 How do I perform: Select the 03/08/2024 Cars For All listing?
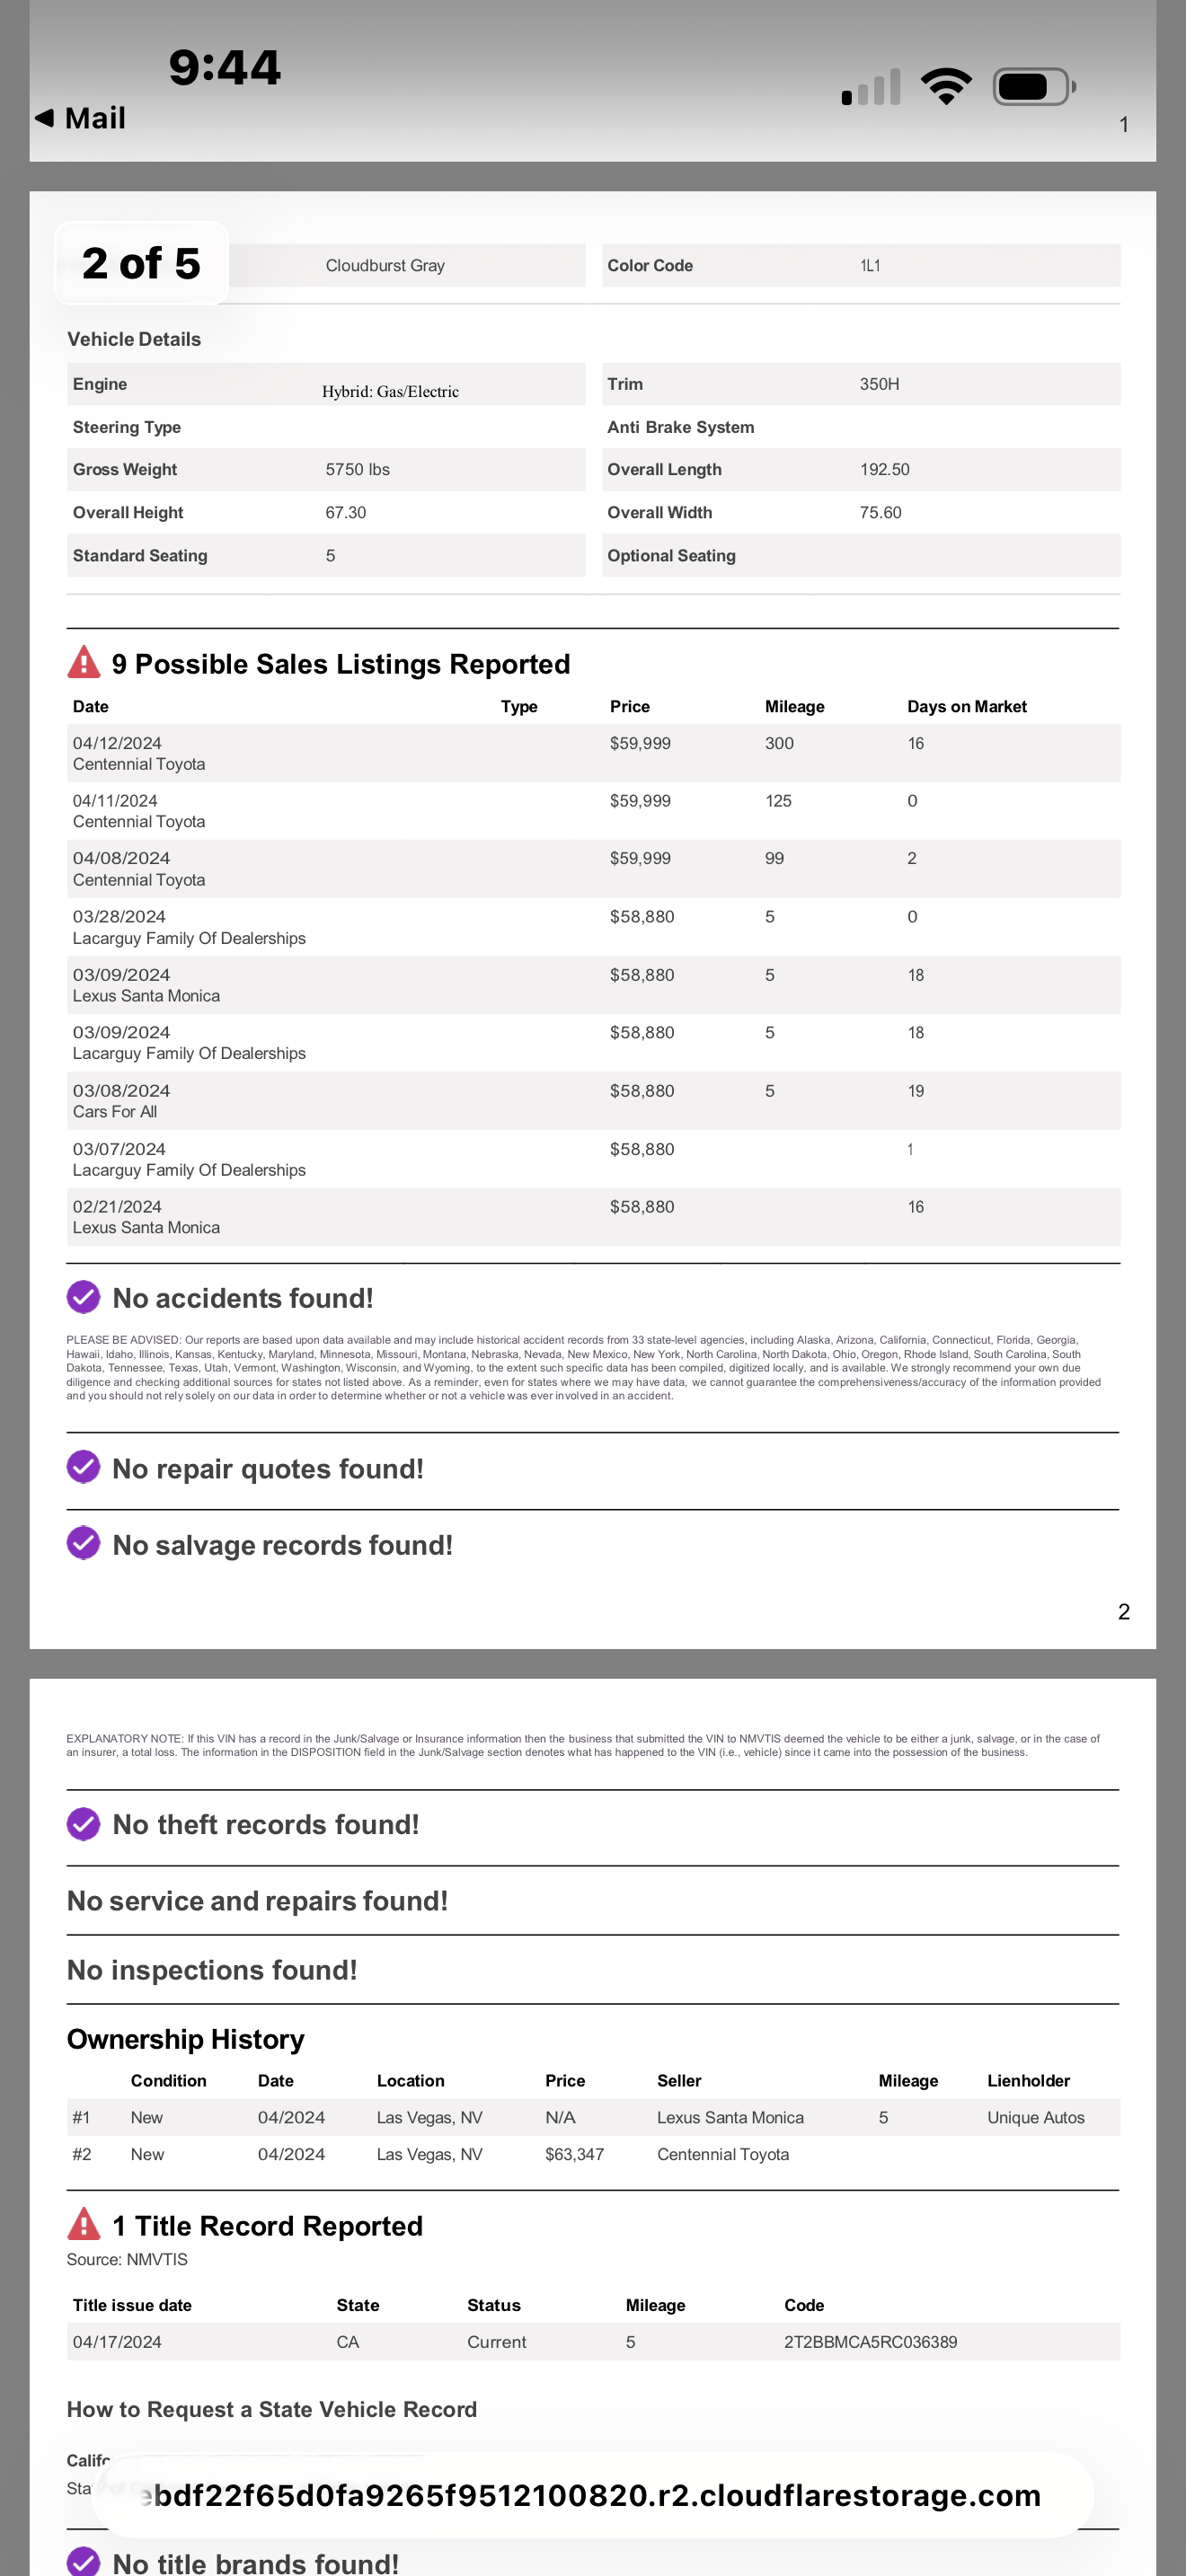pos(592,1101)
